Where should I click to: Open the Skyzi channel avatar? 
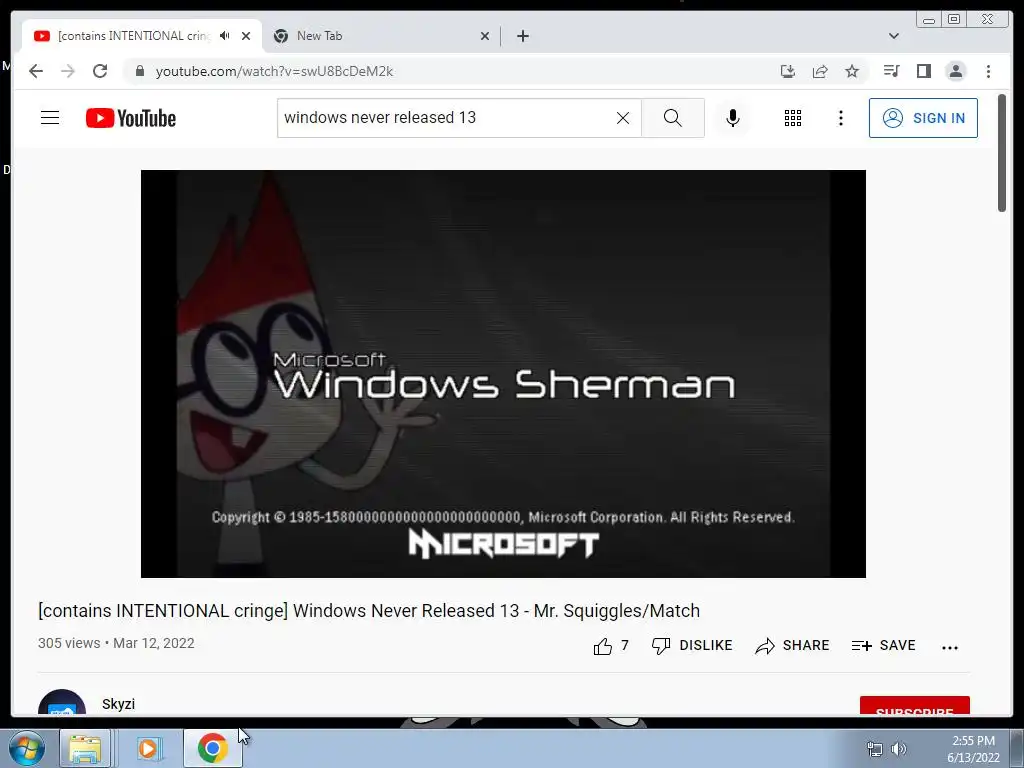click(x=62, y=703)
